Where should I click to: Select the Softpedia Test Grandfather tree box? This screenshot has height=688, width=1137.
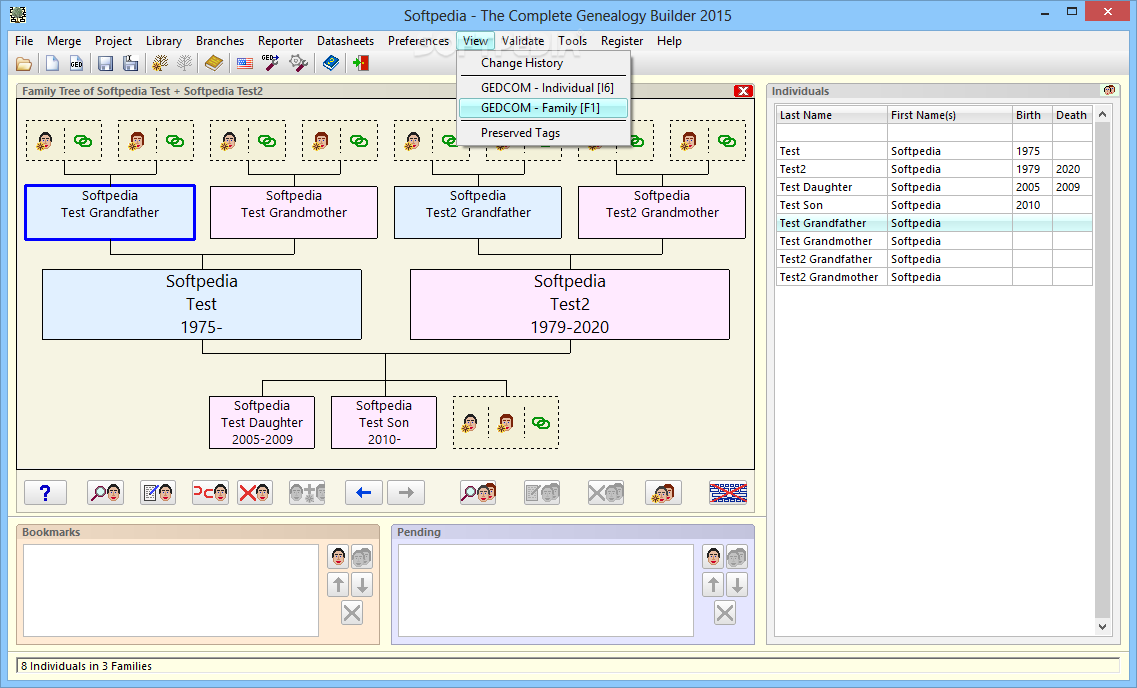pos(110,212)
